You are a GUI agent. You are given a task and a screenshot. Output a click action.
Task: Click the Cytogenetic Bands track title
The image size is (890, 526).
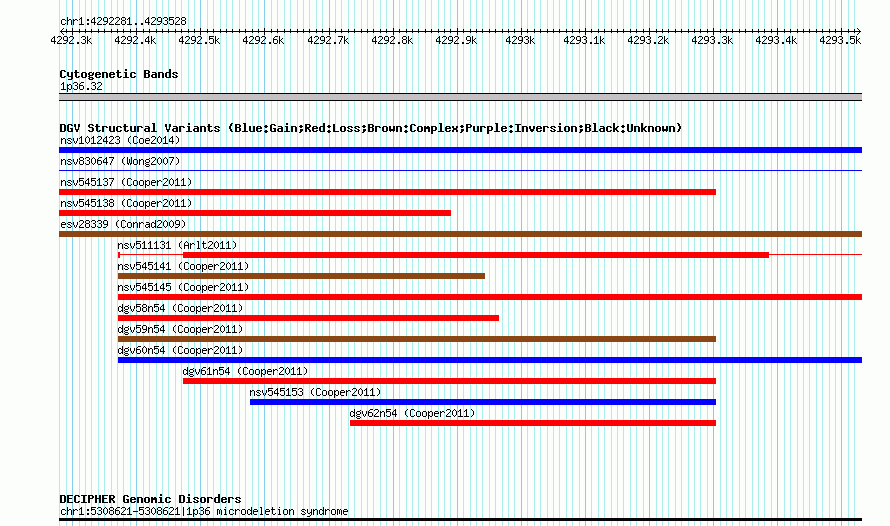coord(119,74)
